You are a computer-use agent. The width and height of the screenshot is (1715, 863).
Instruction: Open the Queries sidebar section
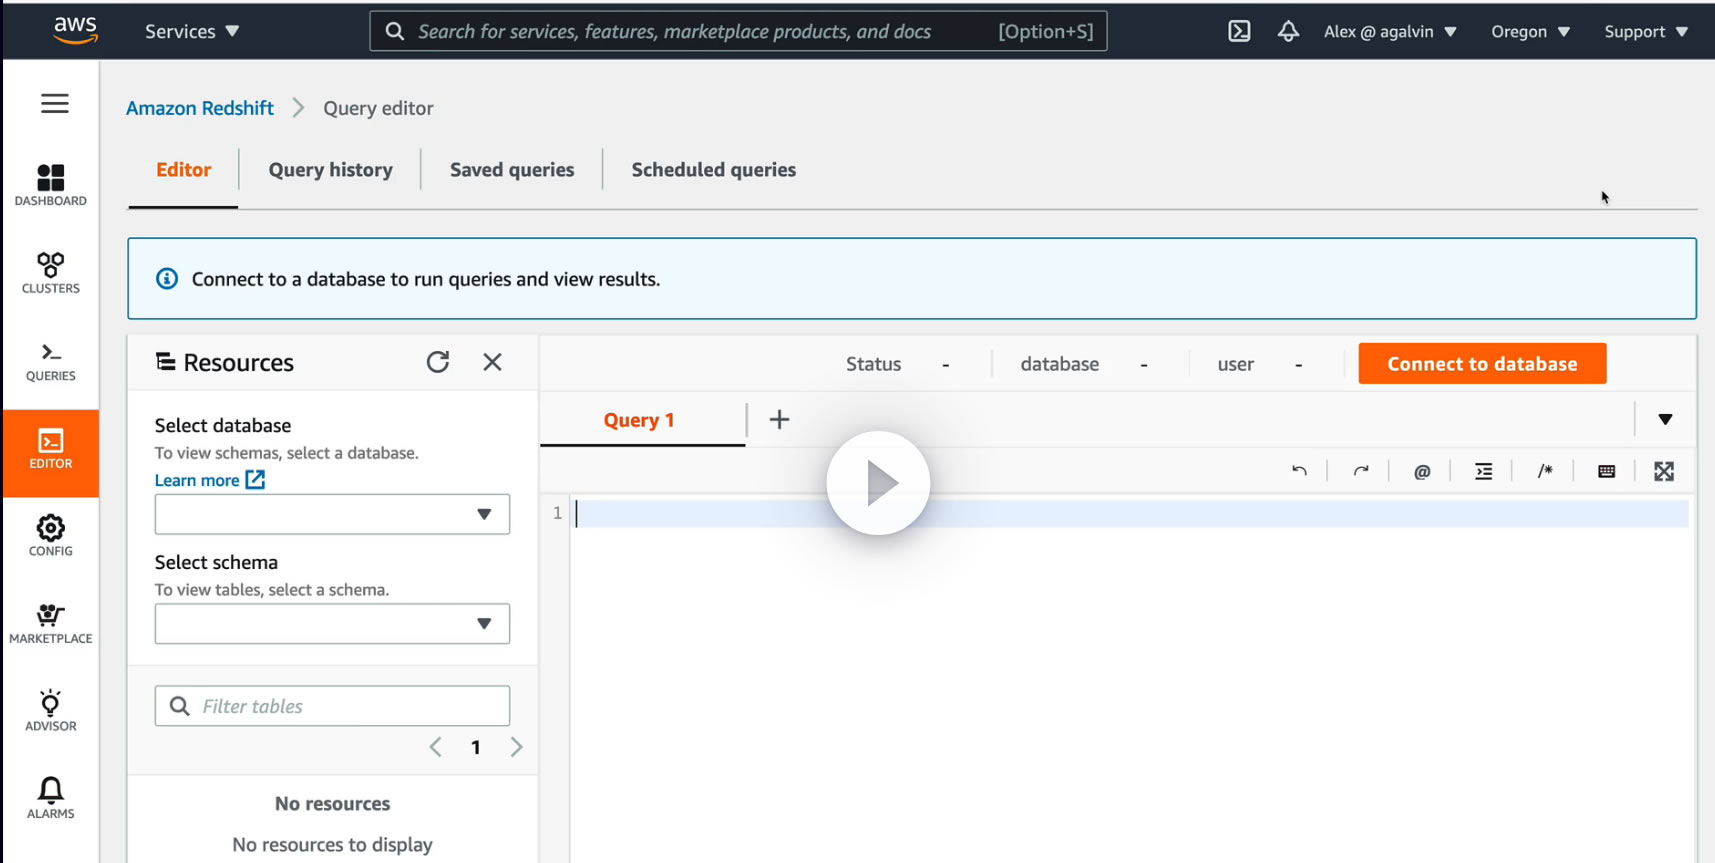[x=50, y=361]
